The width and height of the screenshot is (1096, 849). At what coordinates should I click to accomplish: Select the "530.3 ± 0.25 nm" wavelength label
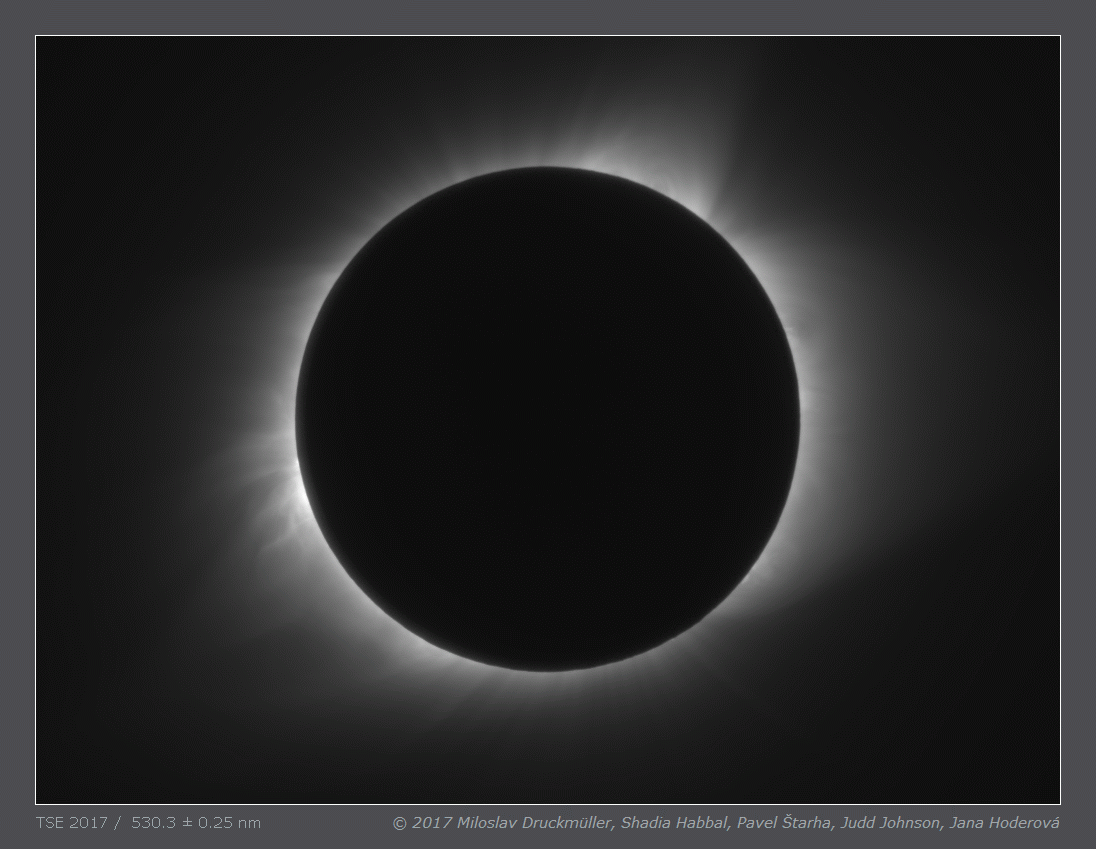point(196,823)
